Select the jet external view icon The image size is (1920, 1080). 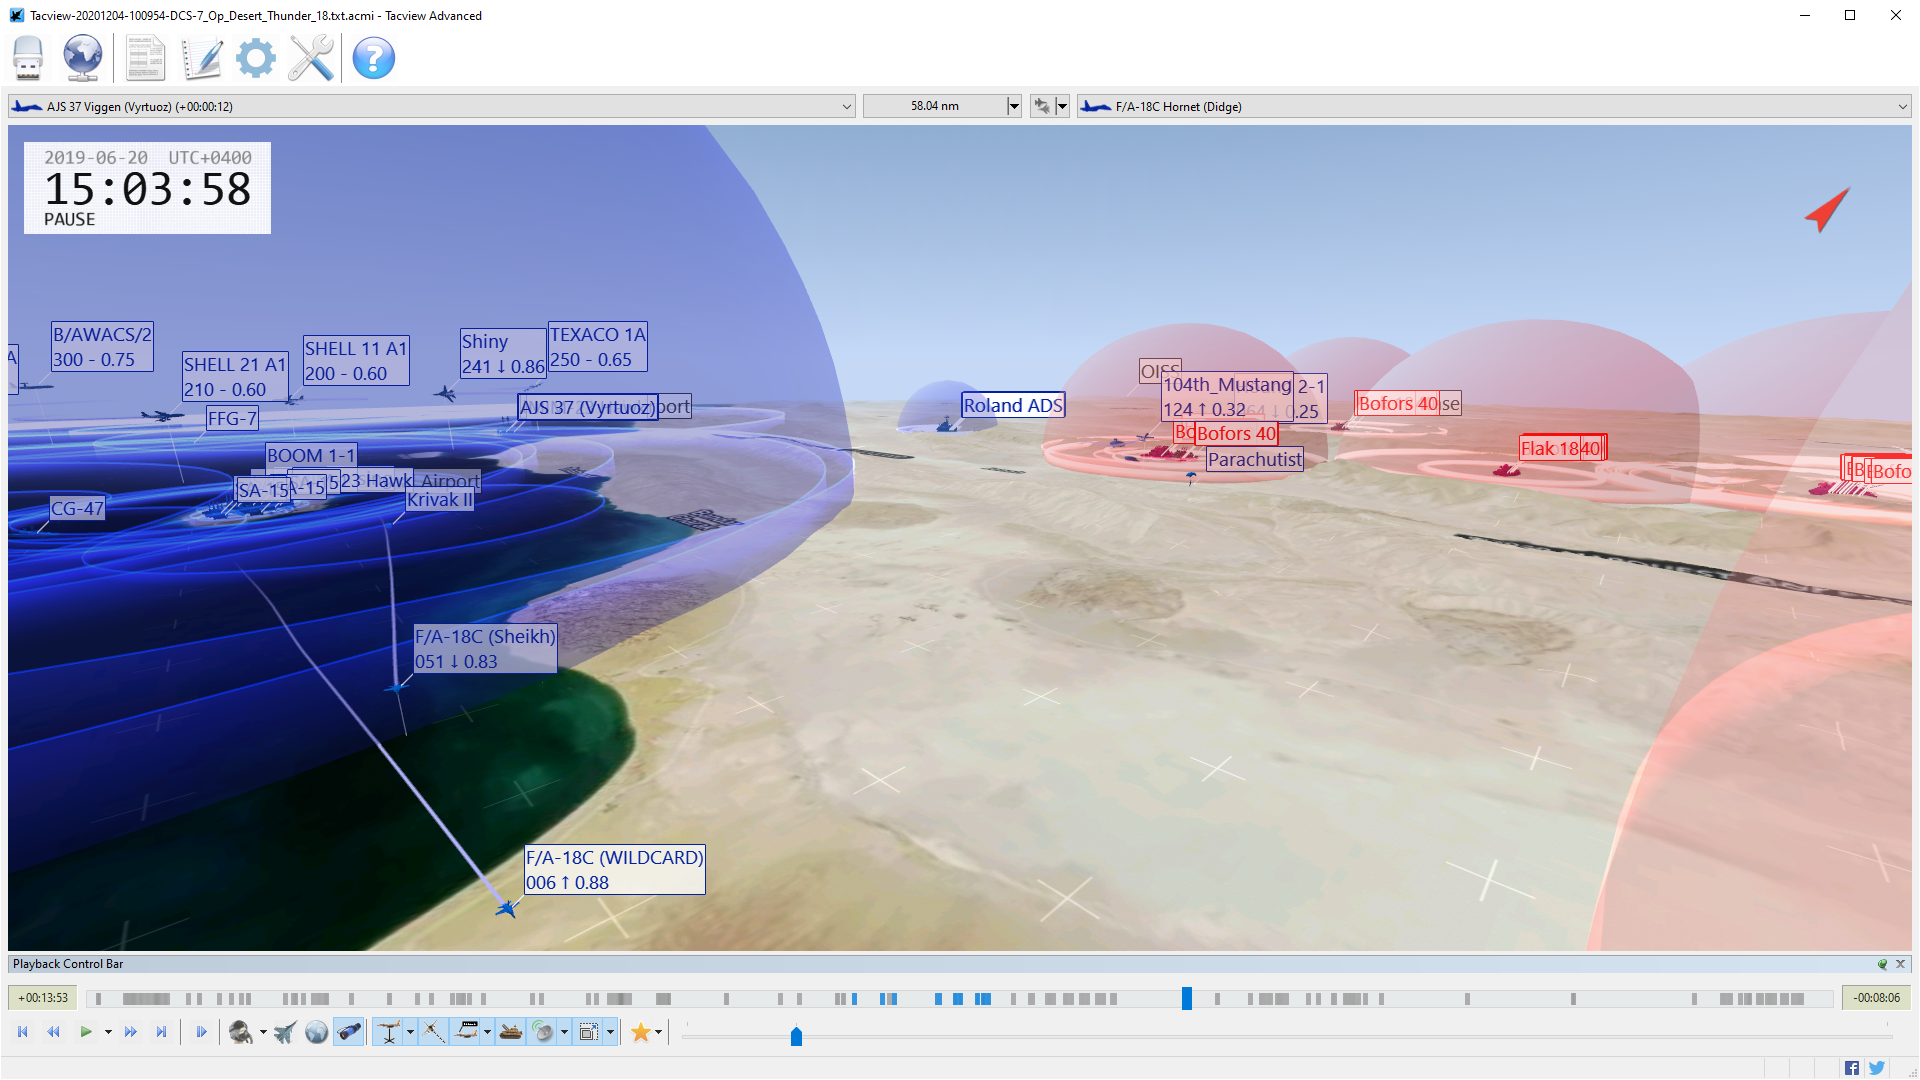[285, 1032]
